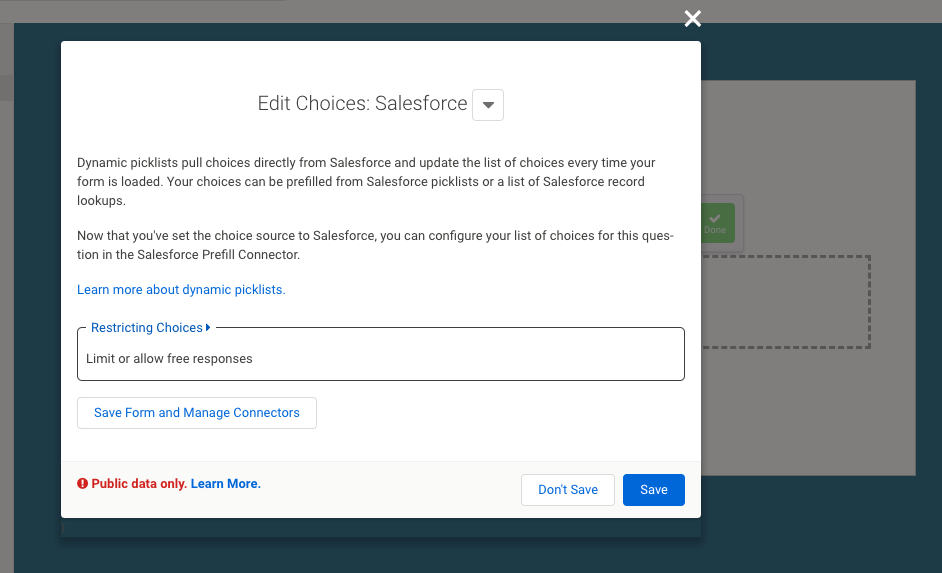Open the Learn More link beside Public data only

click(225, 484)
